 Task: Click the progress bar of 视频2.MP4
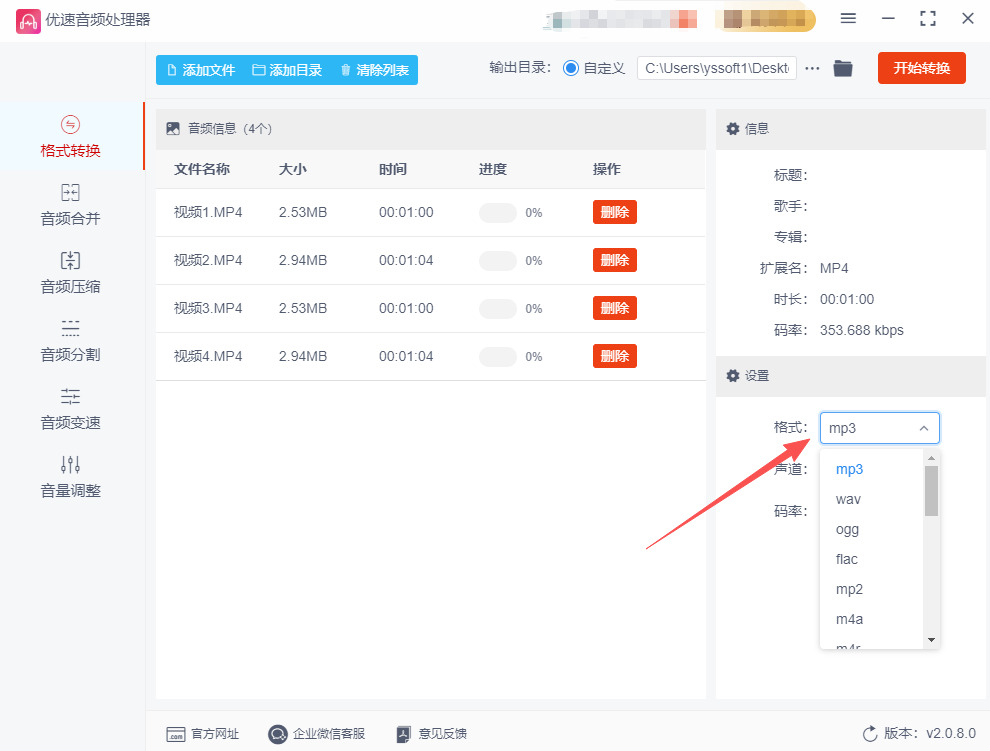pos(498,261)
